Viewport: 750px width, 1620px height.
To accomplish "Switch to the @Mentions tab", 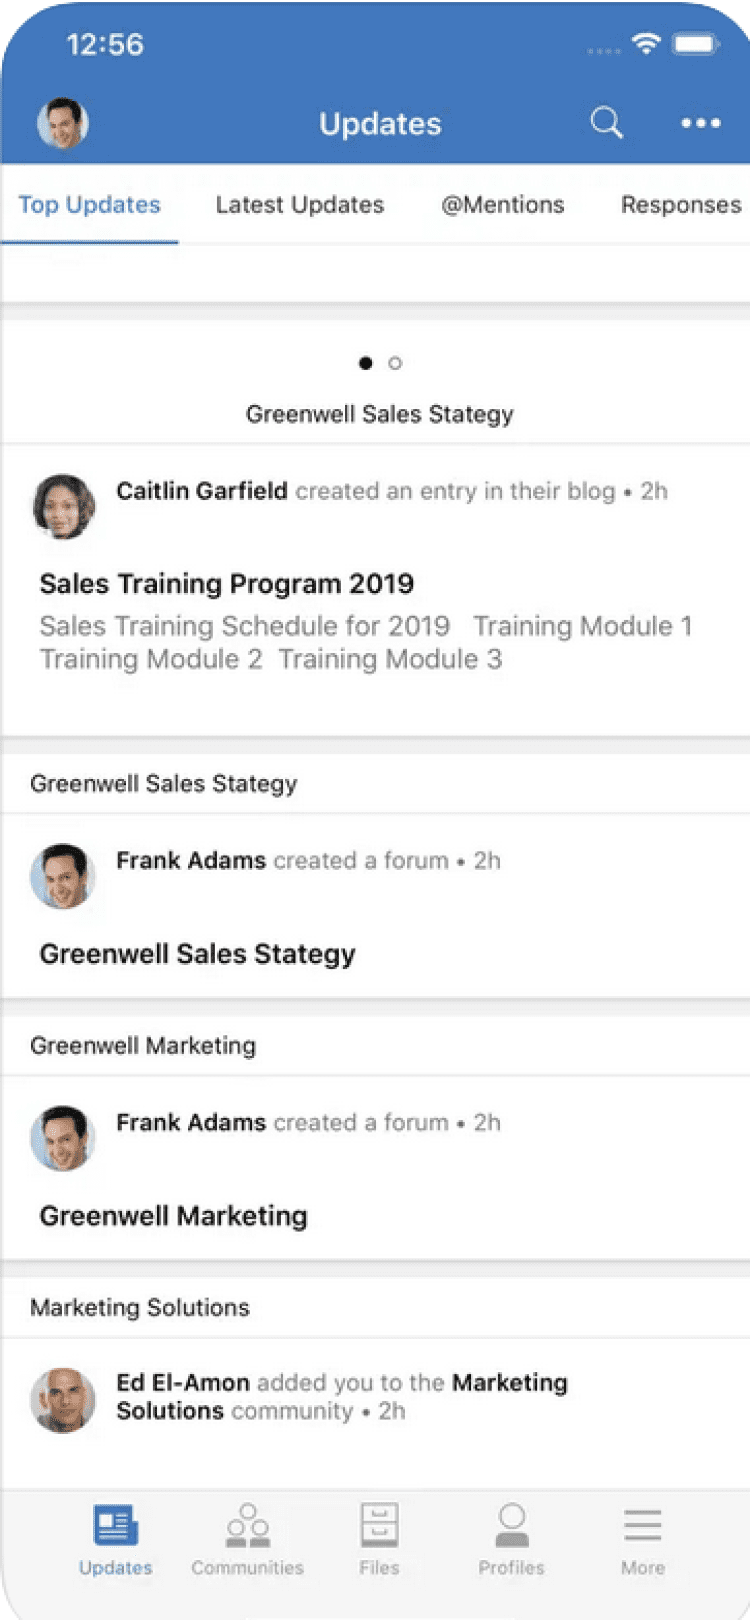I will [x=503, y=205].
